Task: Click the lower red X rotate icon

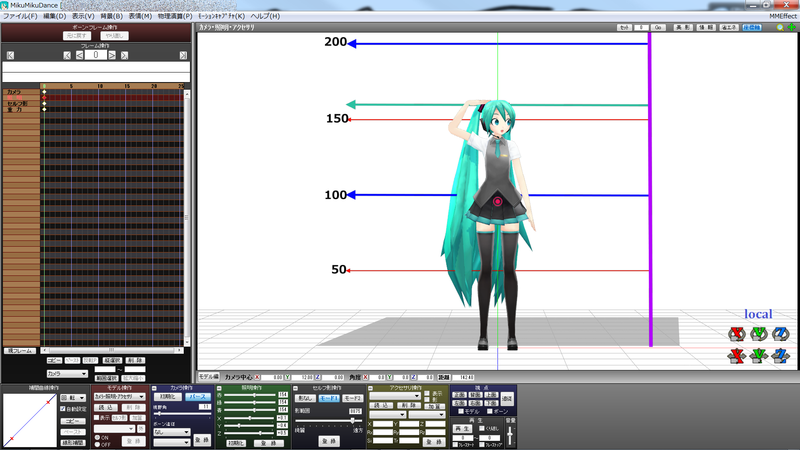Action: tap(736, 356)
